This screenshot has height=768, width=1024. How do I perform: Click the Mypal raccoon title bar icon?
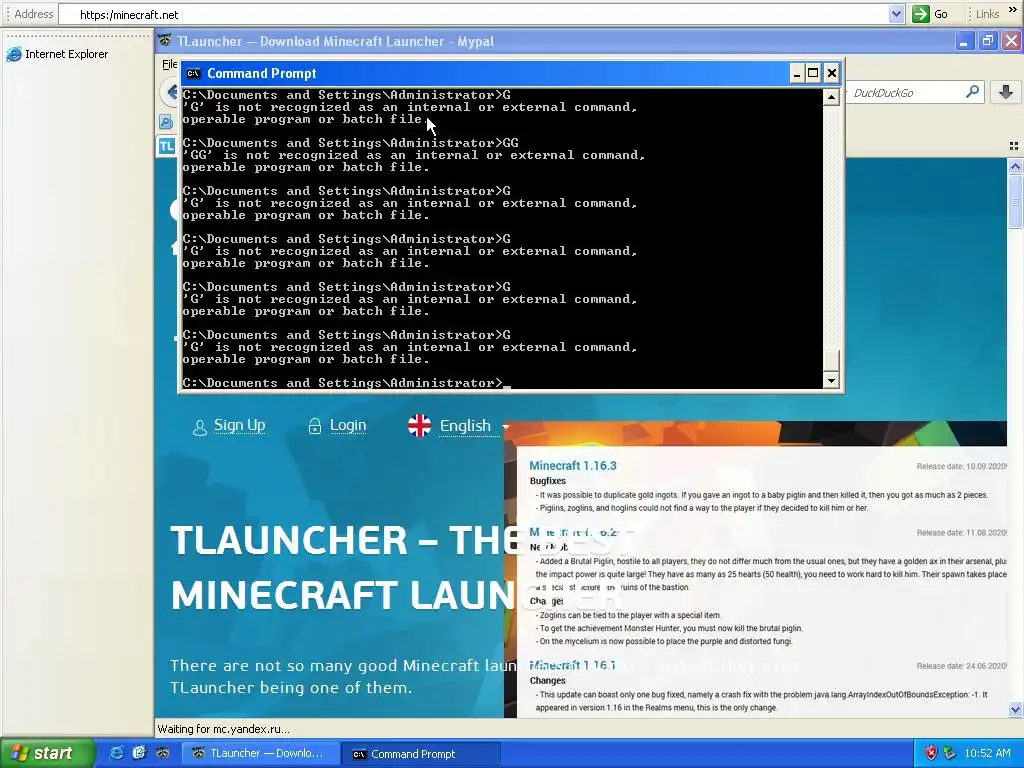point(165,40)
